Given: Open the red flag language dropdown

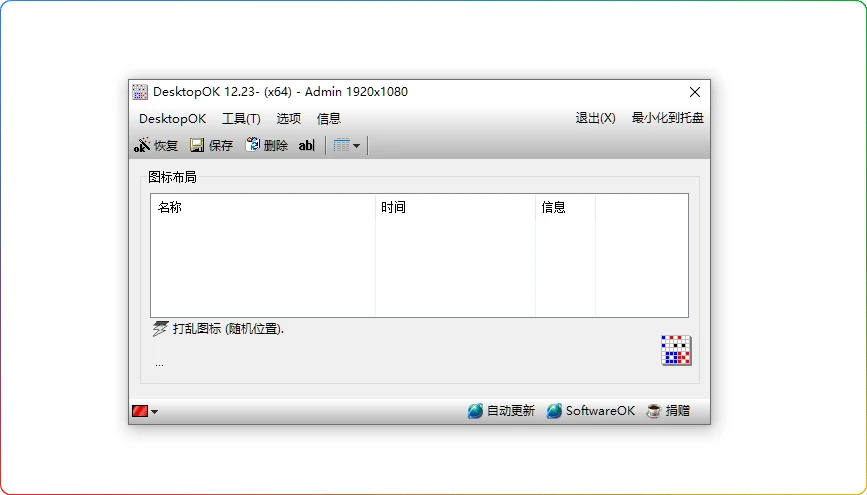Looking at the screenshot, I should click(x=145, y=411).
